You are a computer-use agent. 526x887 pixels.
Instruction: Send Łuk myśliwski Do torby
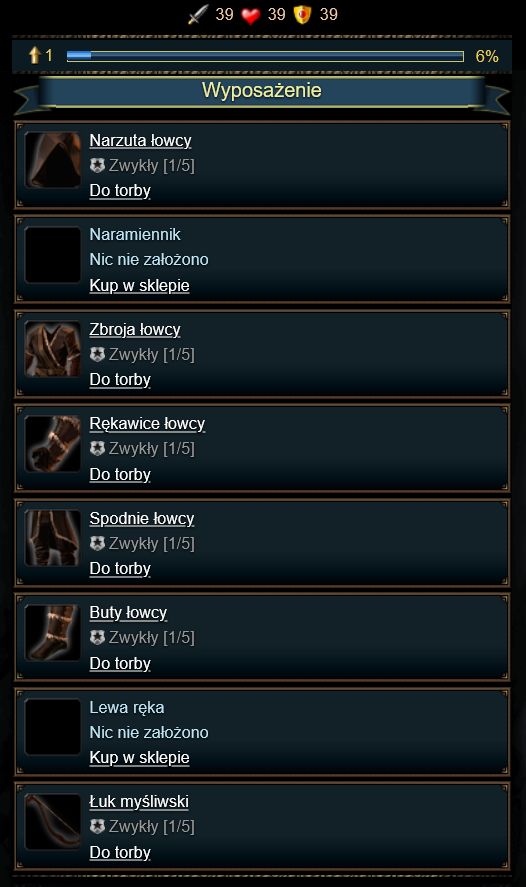[120, 852]
